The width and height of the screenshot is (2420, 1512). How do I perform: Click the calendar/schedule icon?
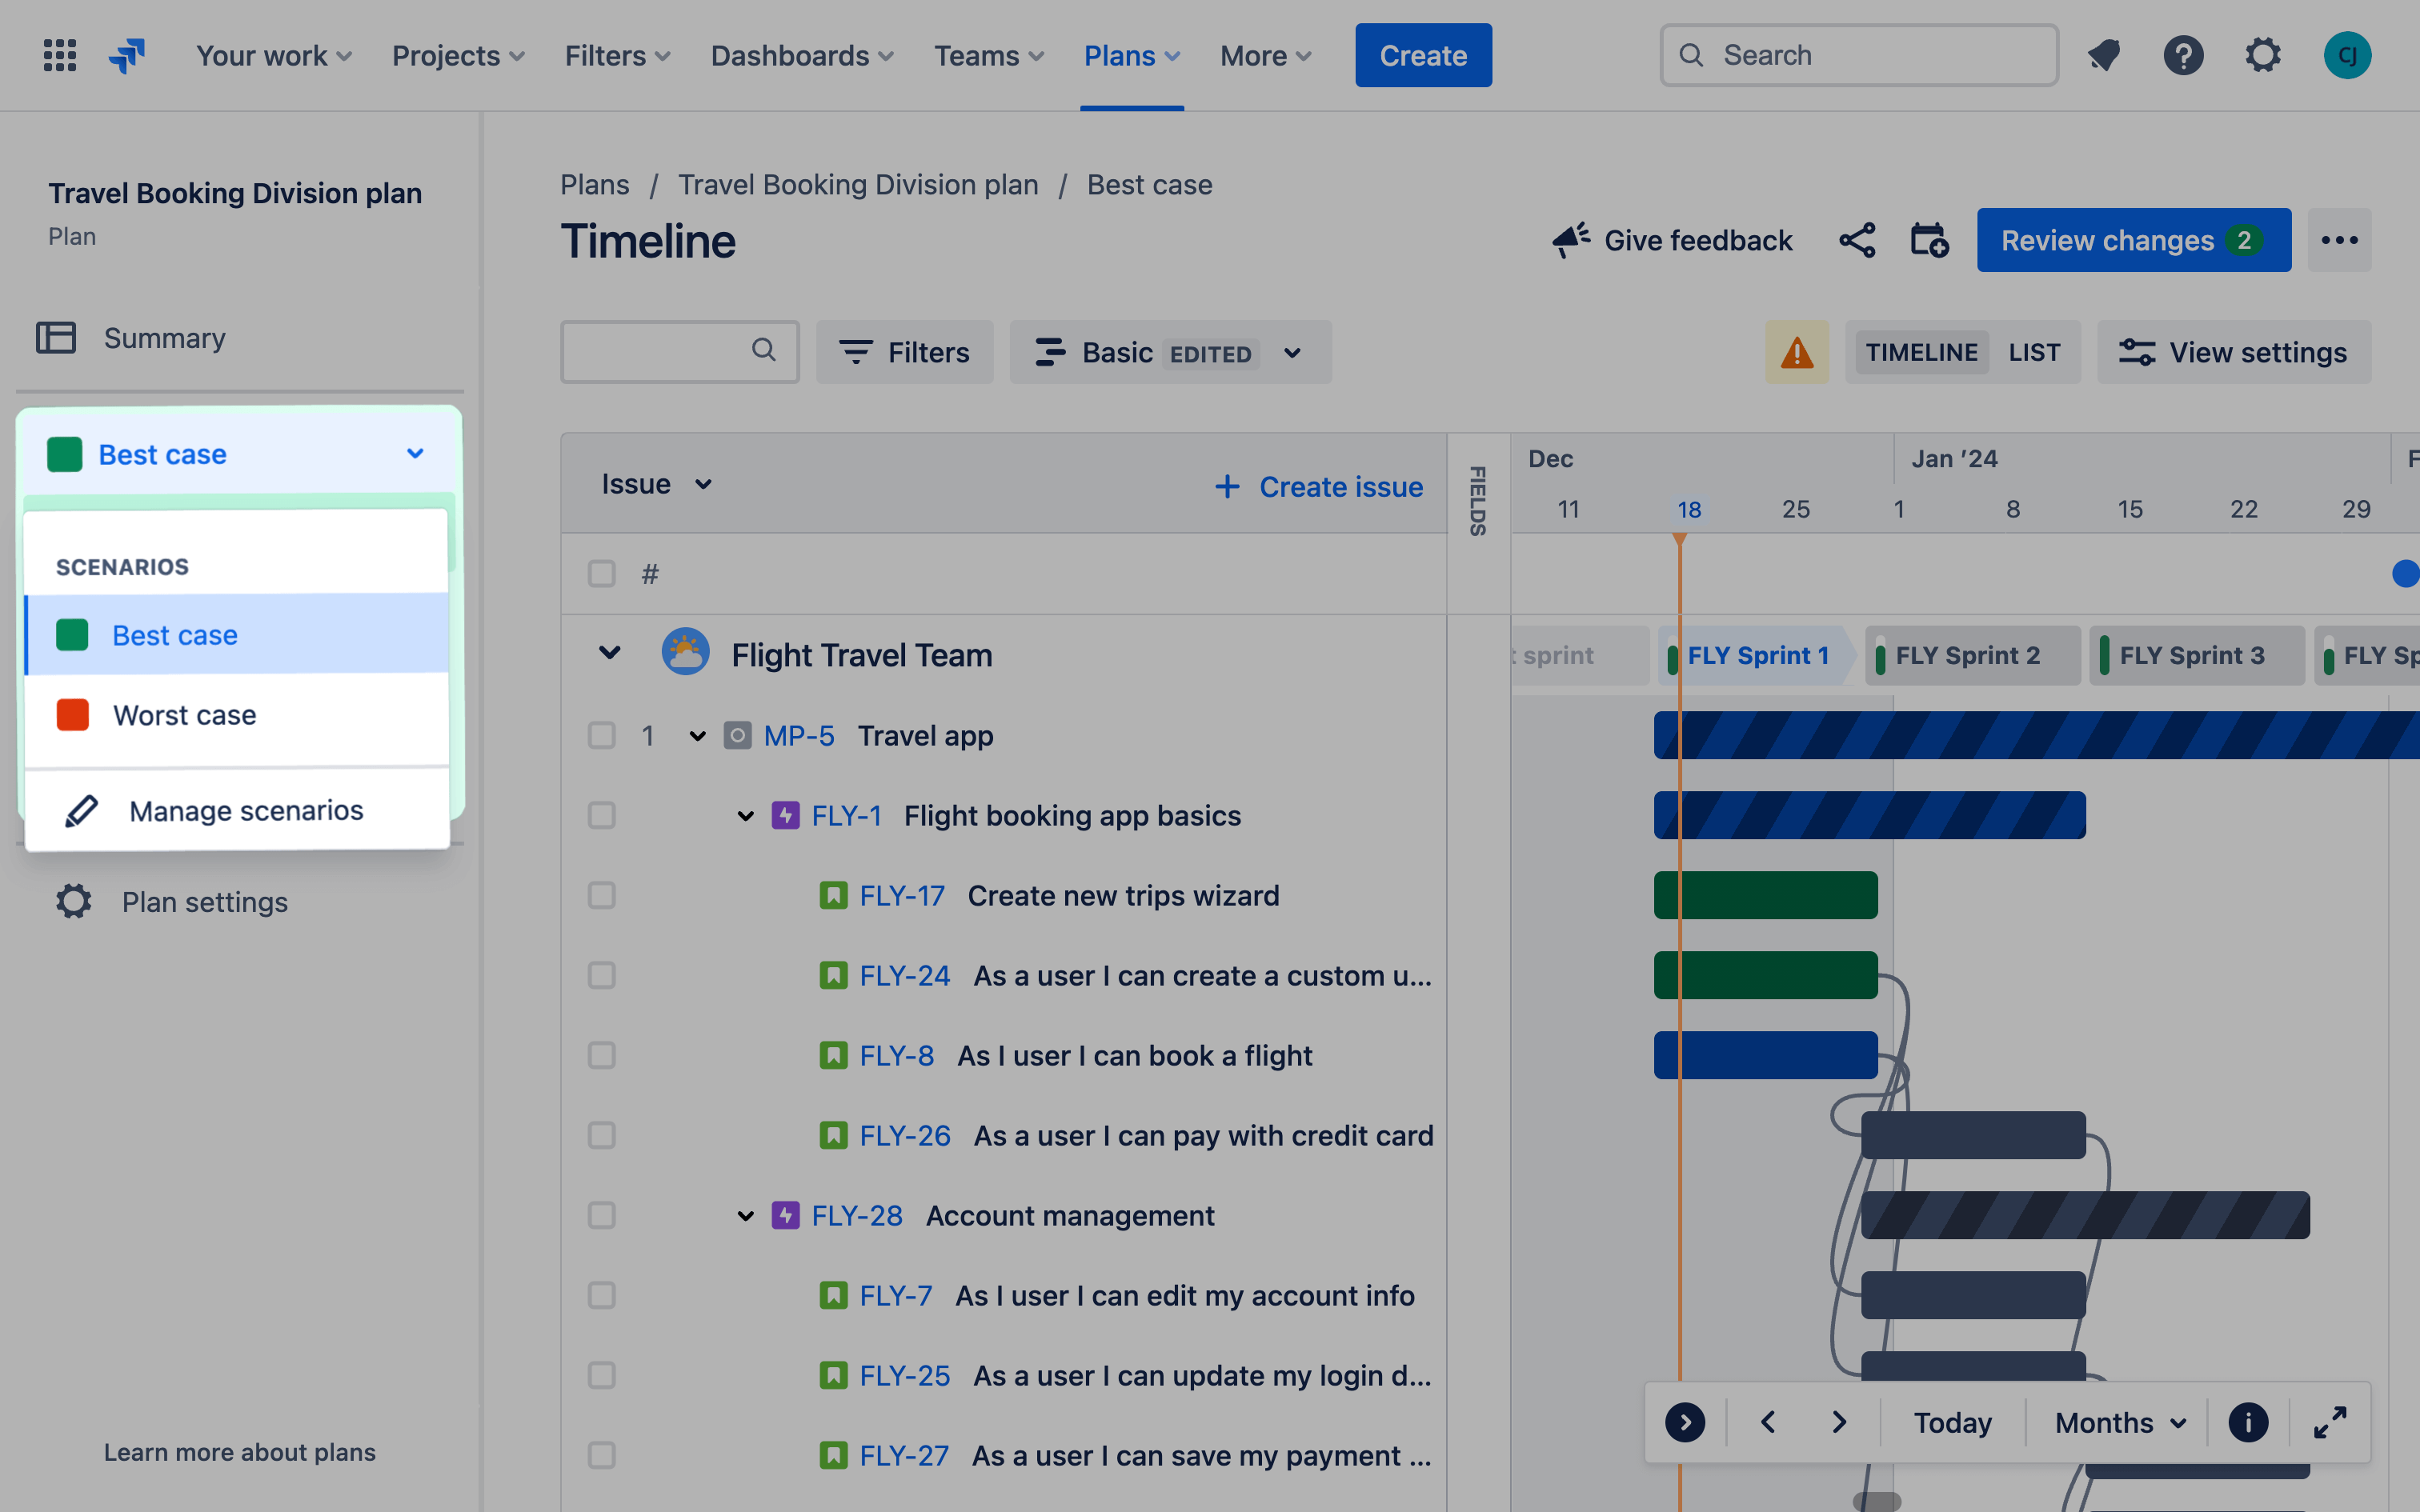coord(1929,240)
